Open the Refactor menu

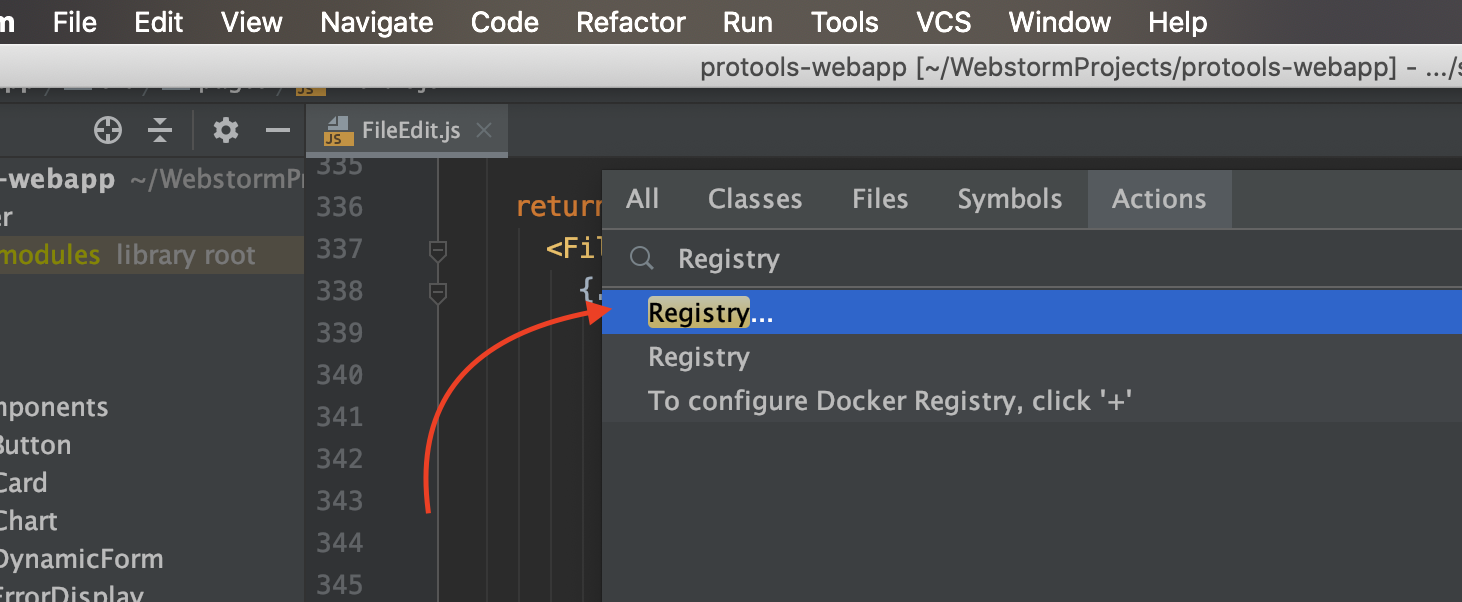(x=630, y=21)
